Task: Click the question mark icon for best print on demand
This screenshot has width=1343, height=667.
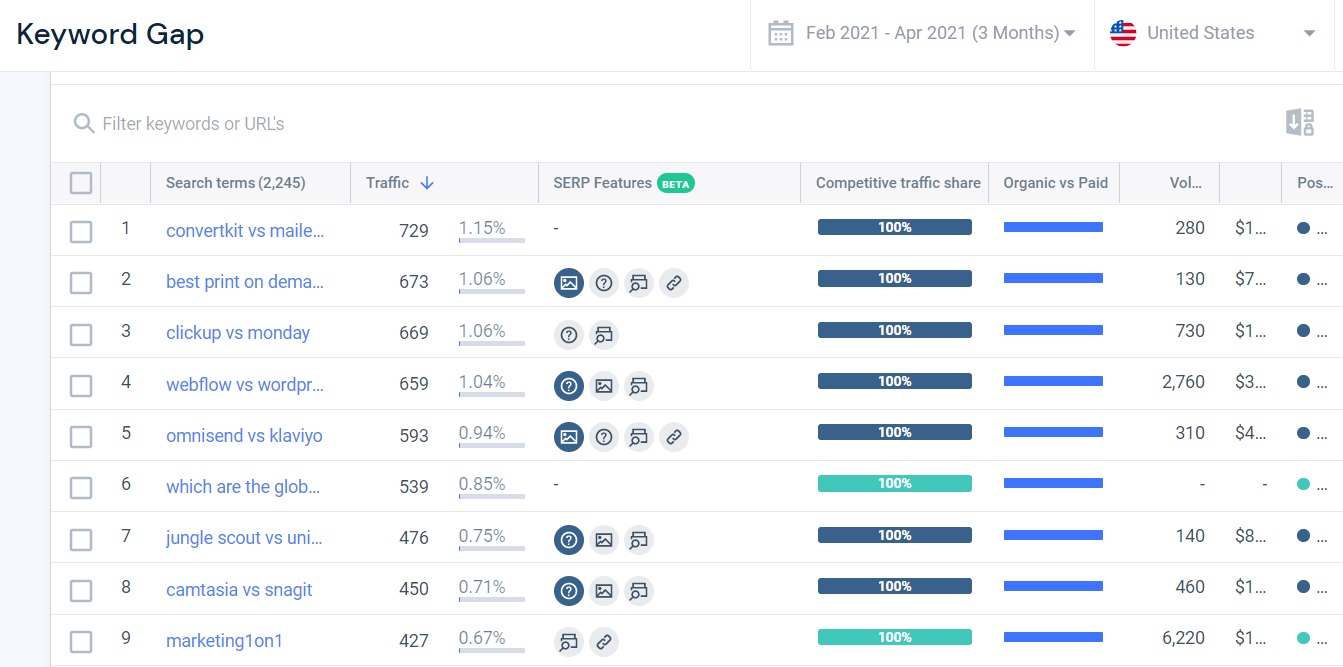Action: [604, 283]
